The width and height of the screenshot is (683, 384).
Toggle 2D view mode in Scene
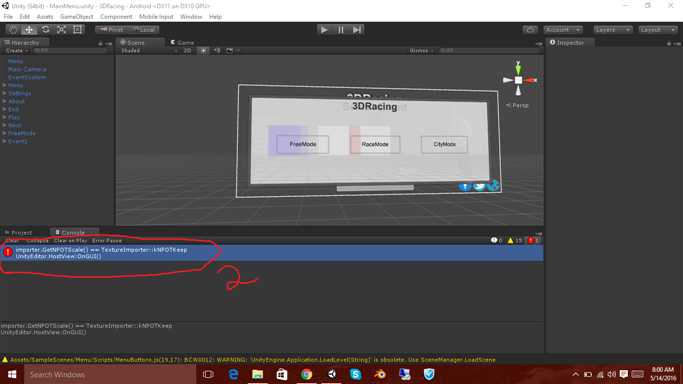pos(187,51)
